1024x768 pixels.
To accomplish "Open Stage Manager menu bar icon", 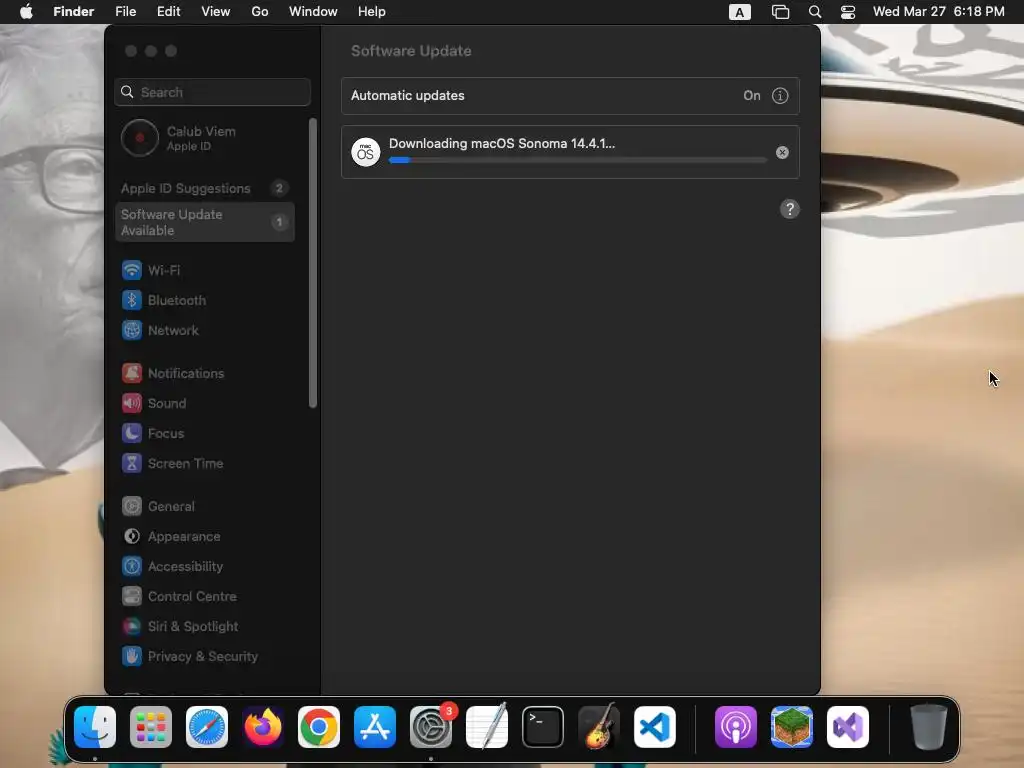I will pyautogui.click(x=780, y=12).
